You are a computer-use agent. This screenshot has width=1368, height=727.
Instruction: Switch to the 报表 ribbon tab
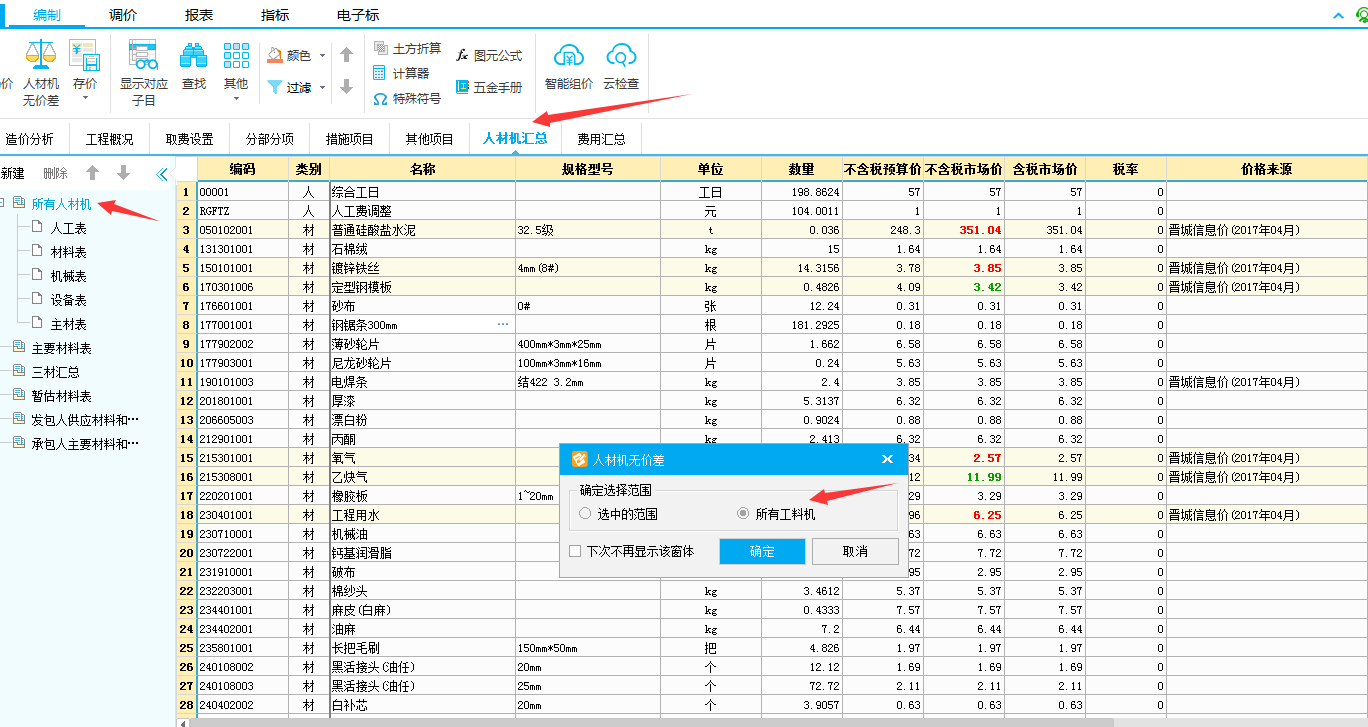click(199, 15)
